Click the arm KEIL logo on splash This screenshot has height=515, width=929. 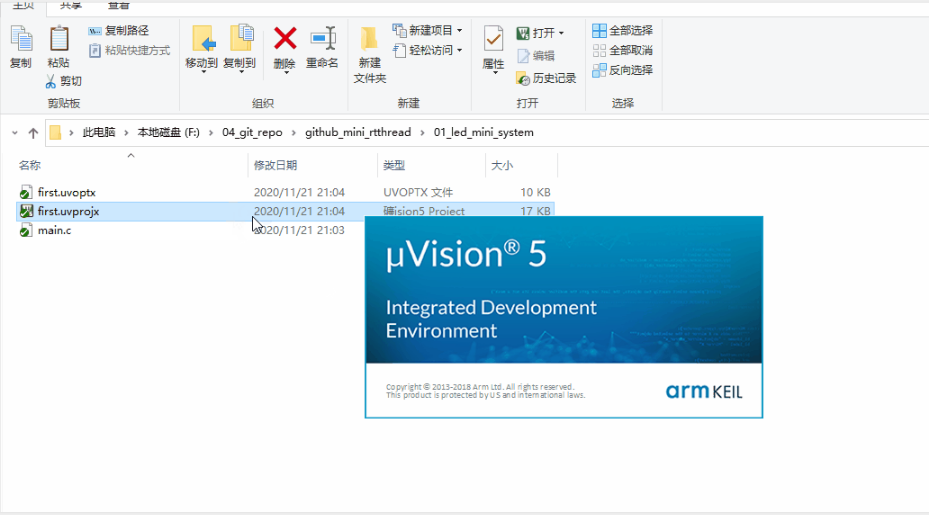coord(703,391)
